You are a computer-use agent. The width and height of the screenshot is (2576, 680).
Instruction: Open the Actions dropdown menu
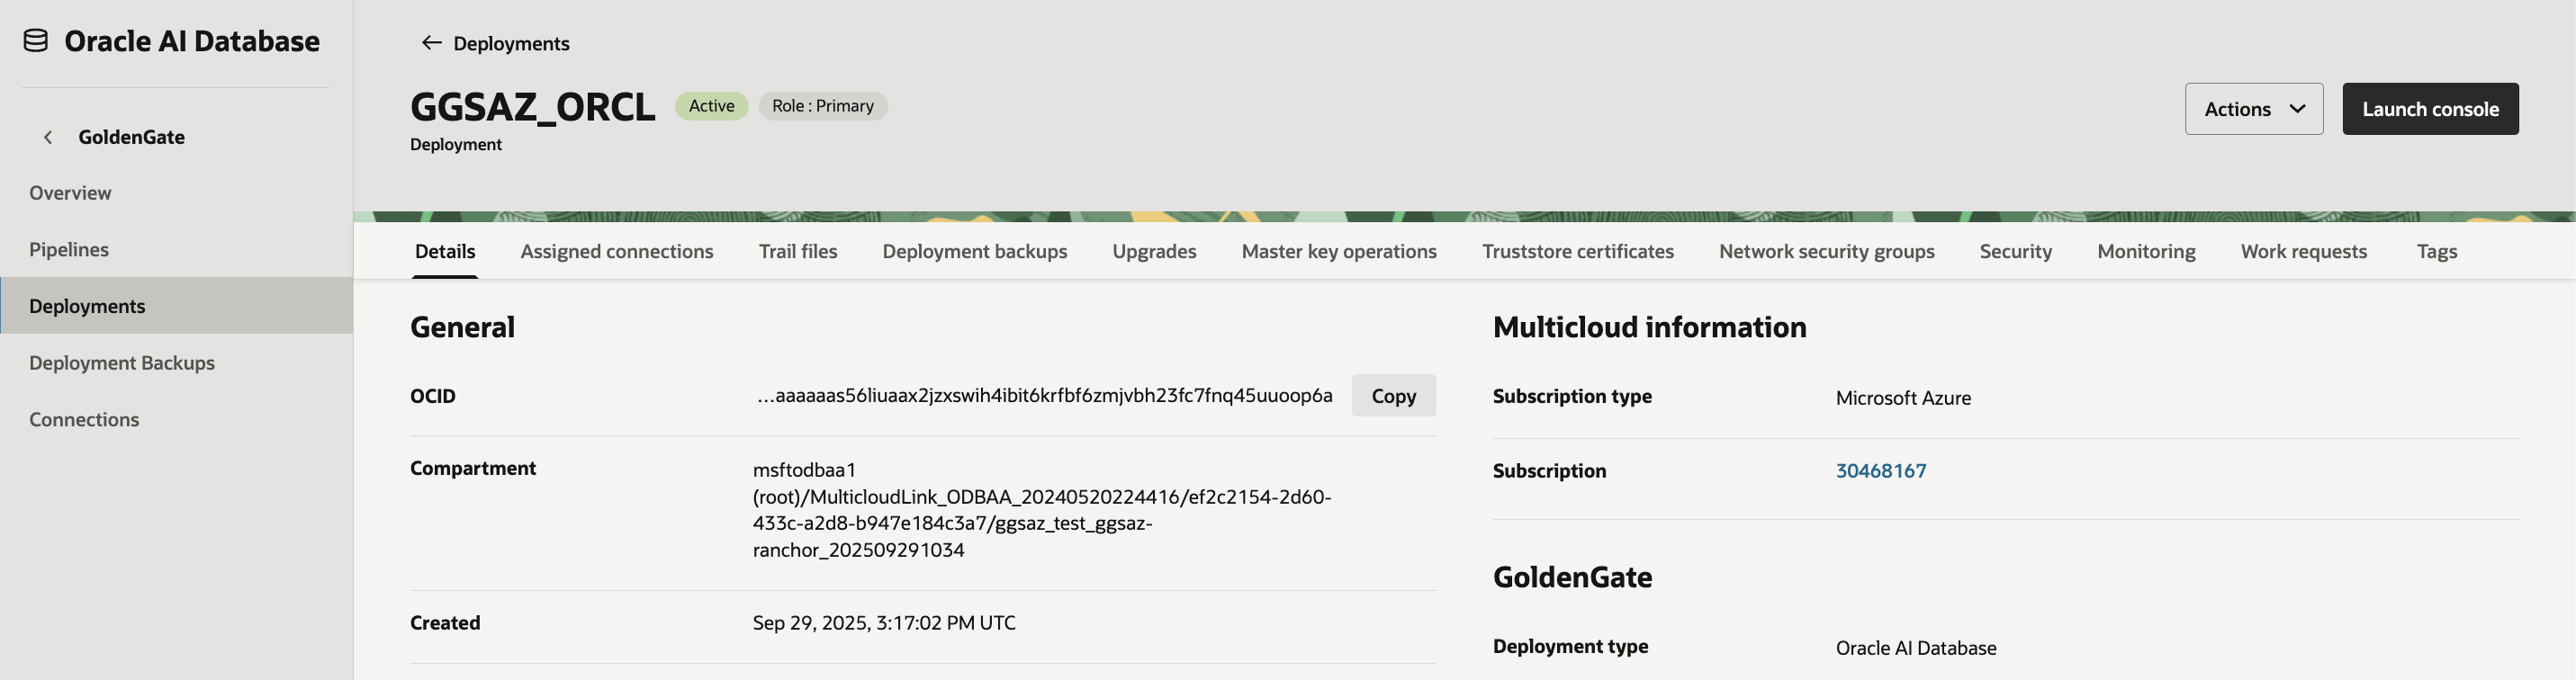(2253, 109)
